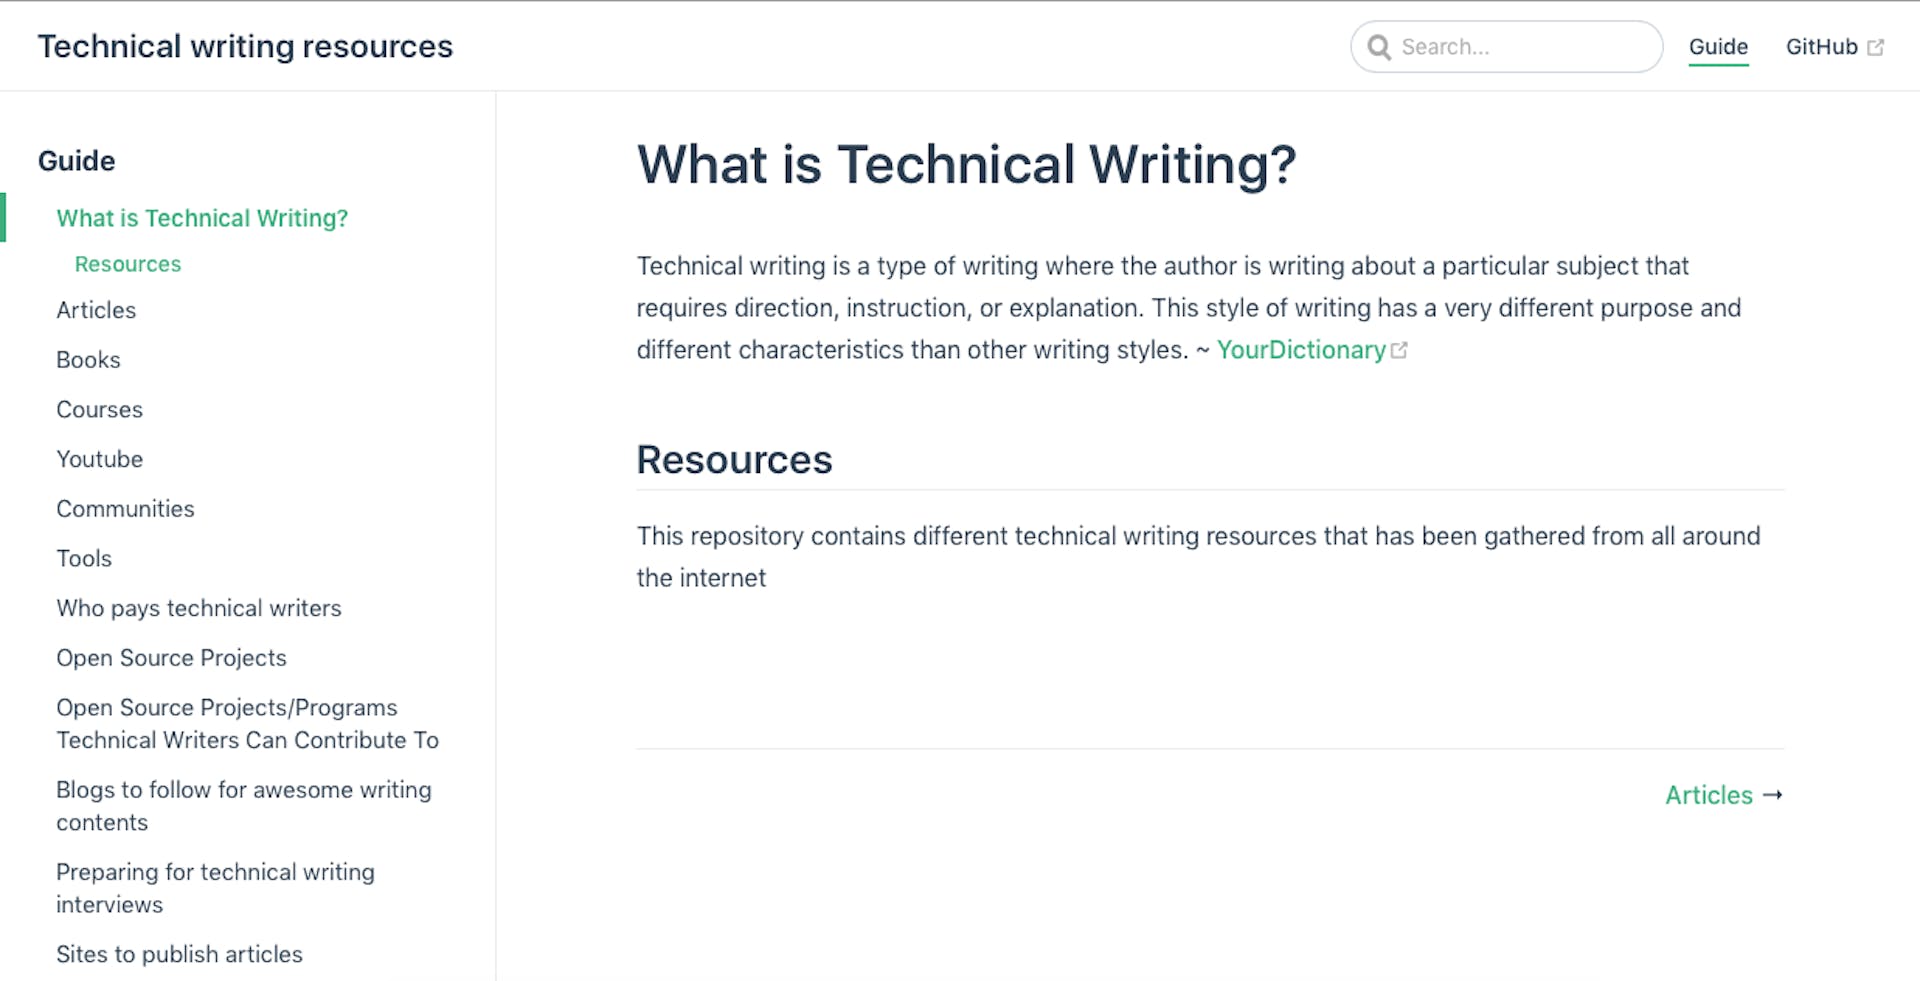The image size is (1920, 981).
Task: Open the Tools section
Action: coord(83,558)
